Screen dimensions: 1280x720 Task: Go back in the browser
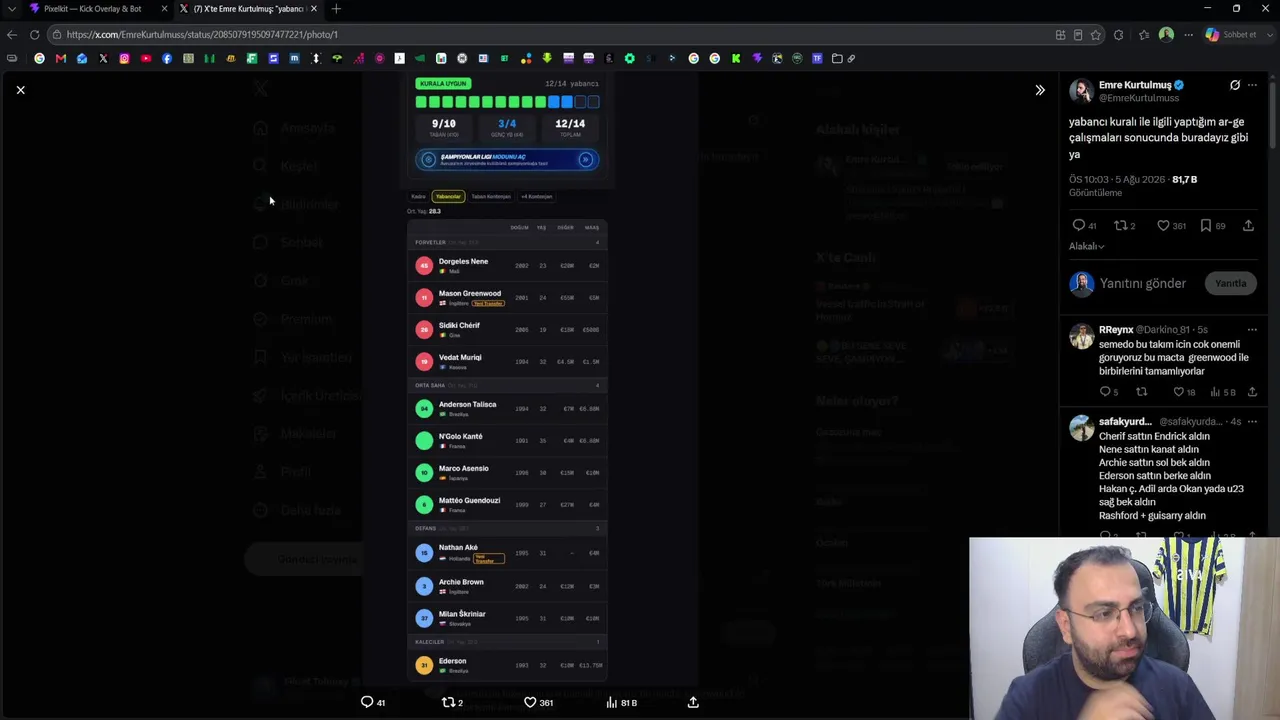point(12,34)
